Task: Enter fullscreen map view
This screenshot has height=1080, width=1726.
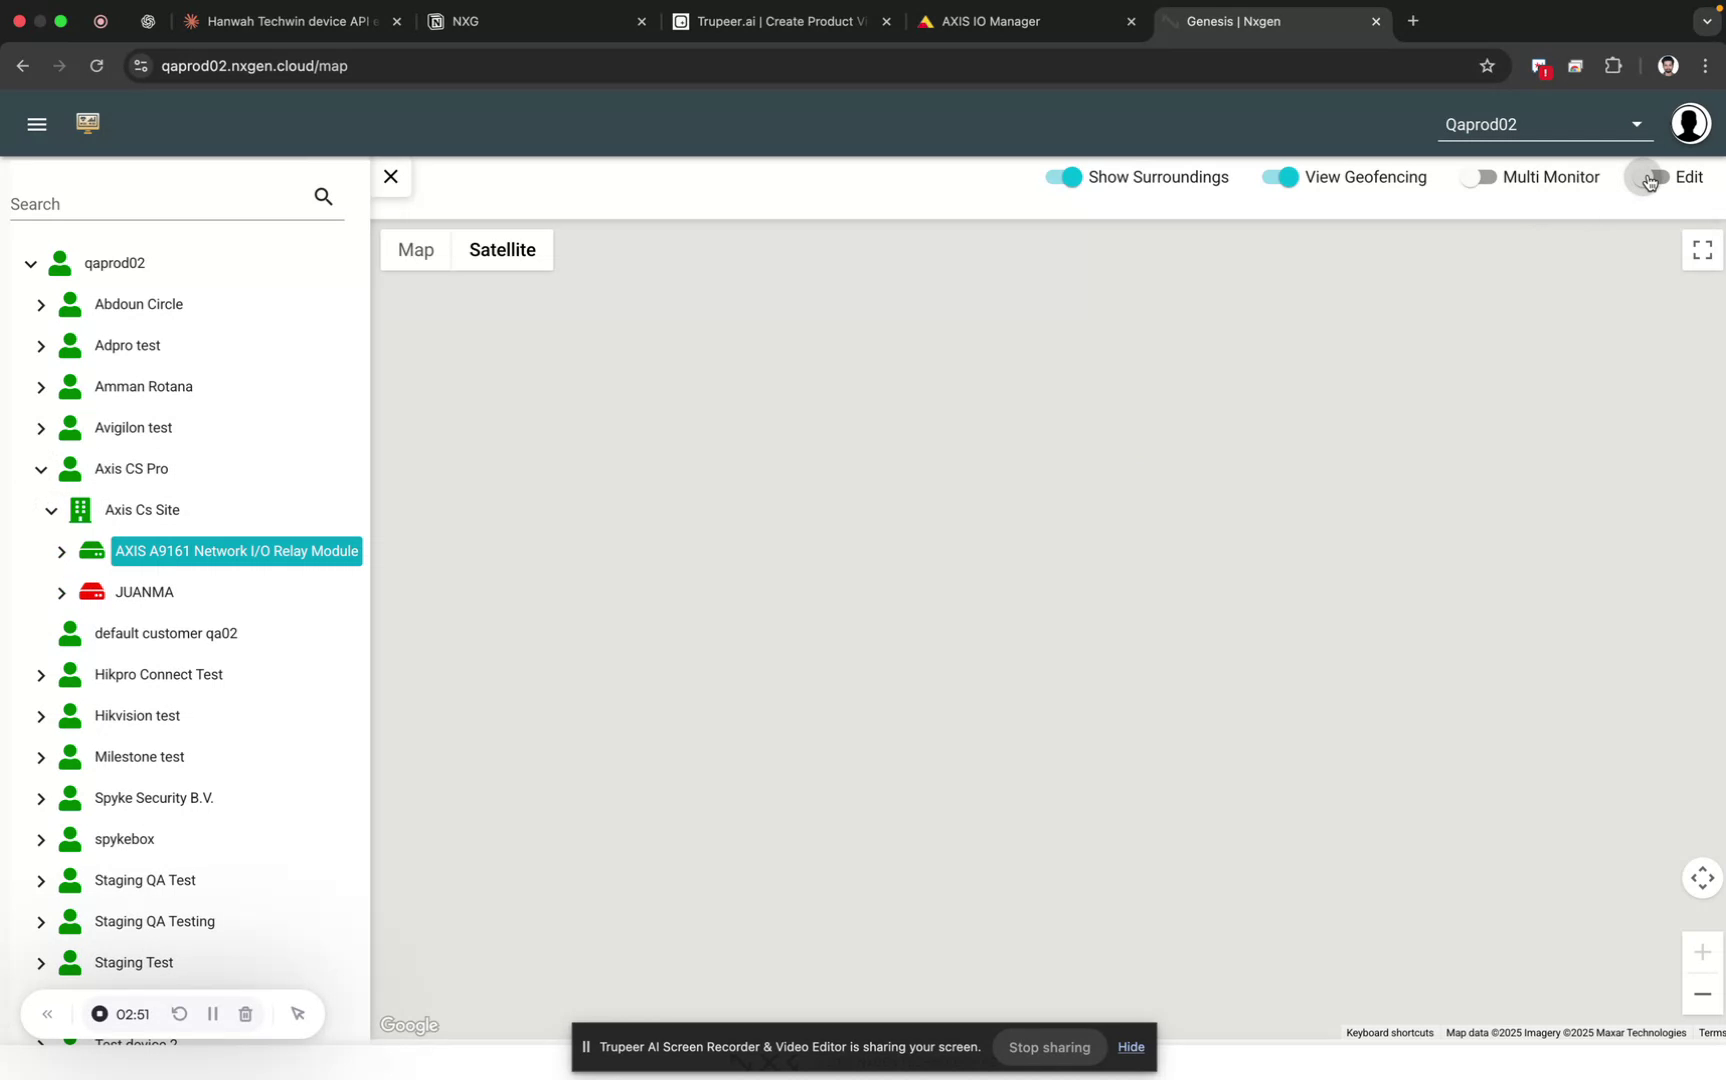Action: [1701, 250]
